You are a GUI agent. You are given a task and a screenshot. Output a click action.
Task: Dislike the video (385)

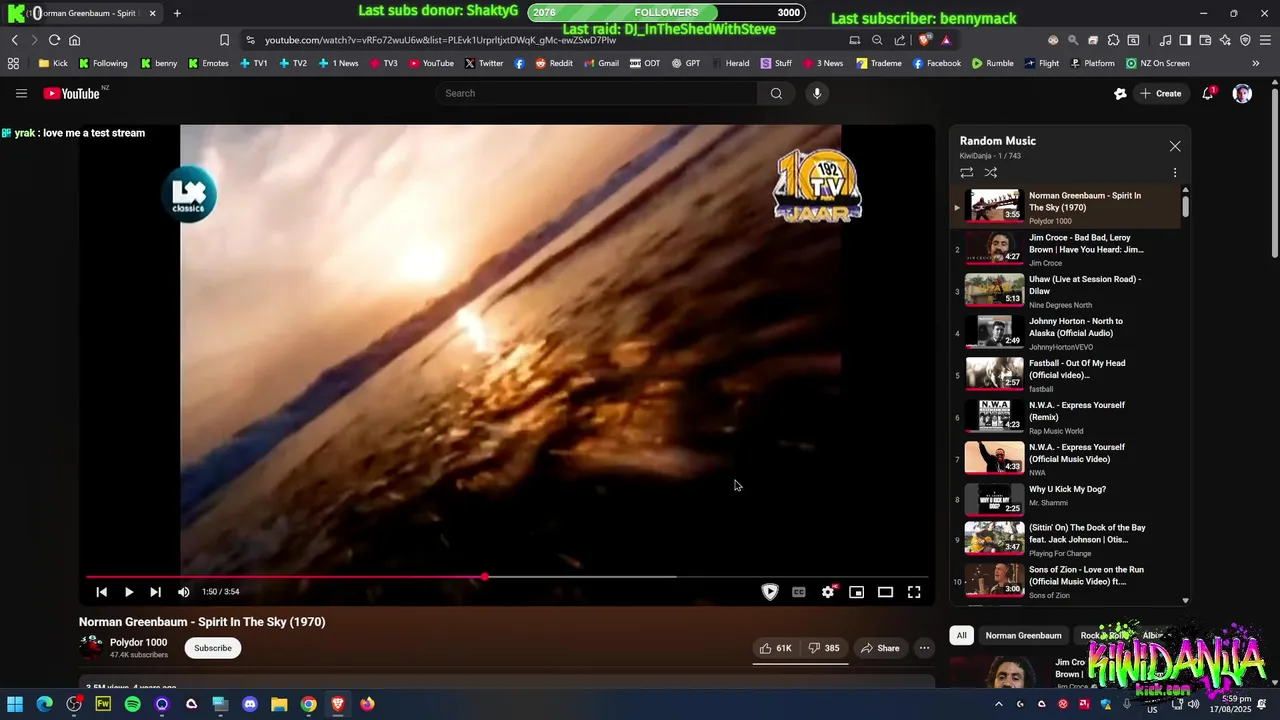pos(824,648)
